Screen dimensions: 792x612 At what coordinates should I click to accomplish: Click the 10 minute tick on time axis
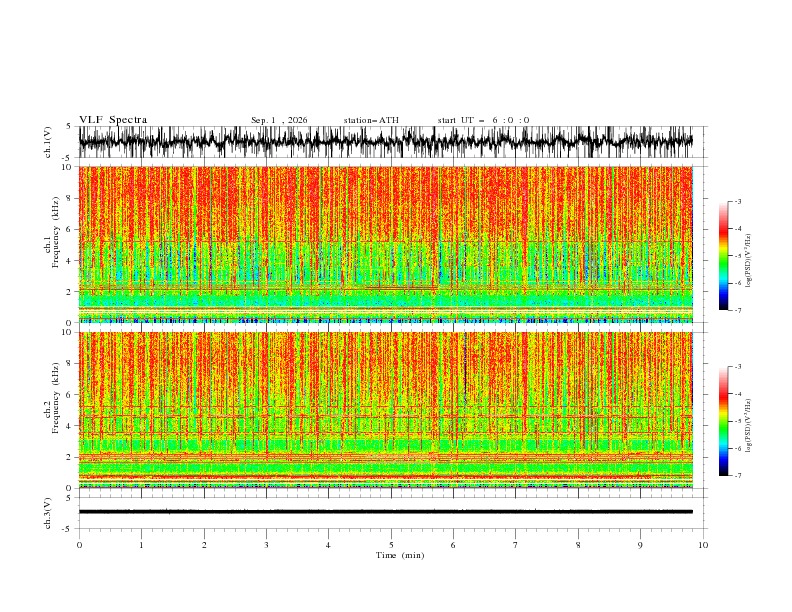pyautogui.click(x=703, y=545)
